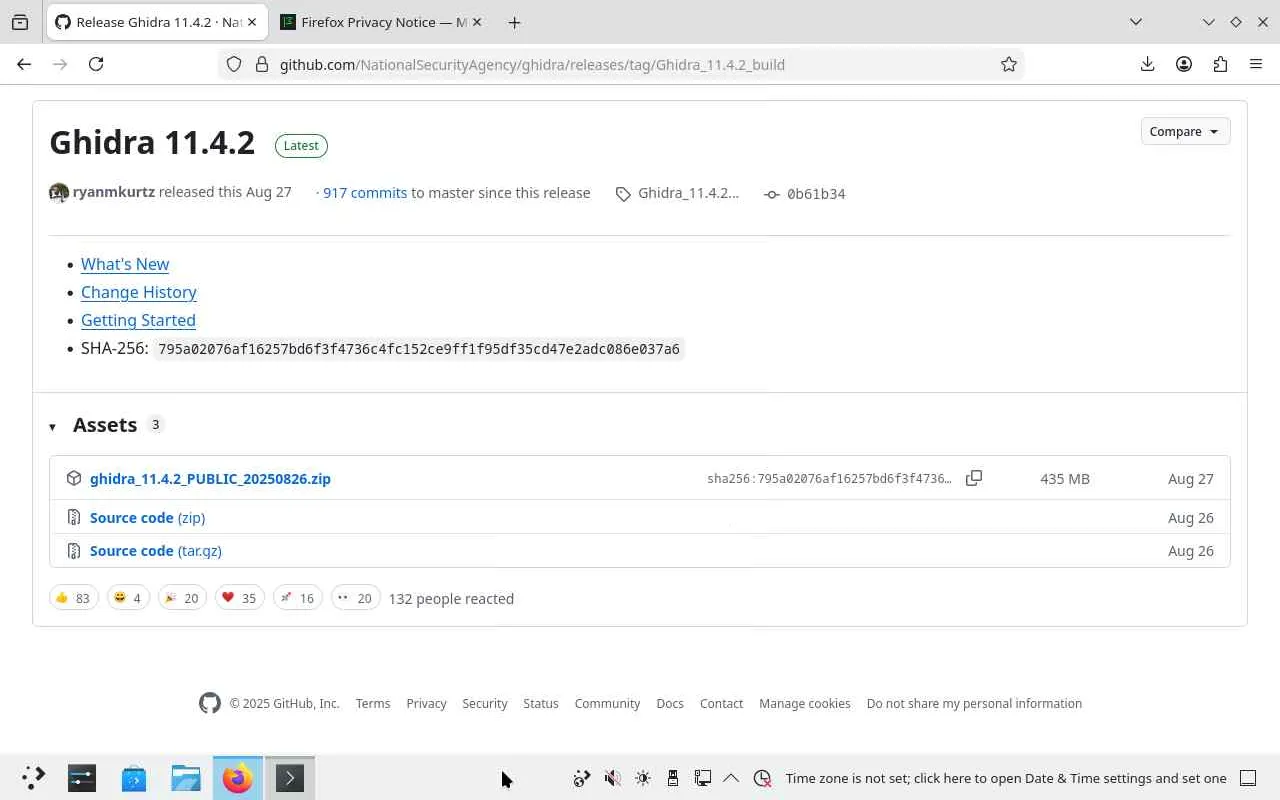Go back to the previous page

pos(24,64)
